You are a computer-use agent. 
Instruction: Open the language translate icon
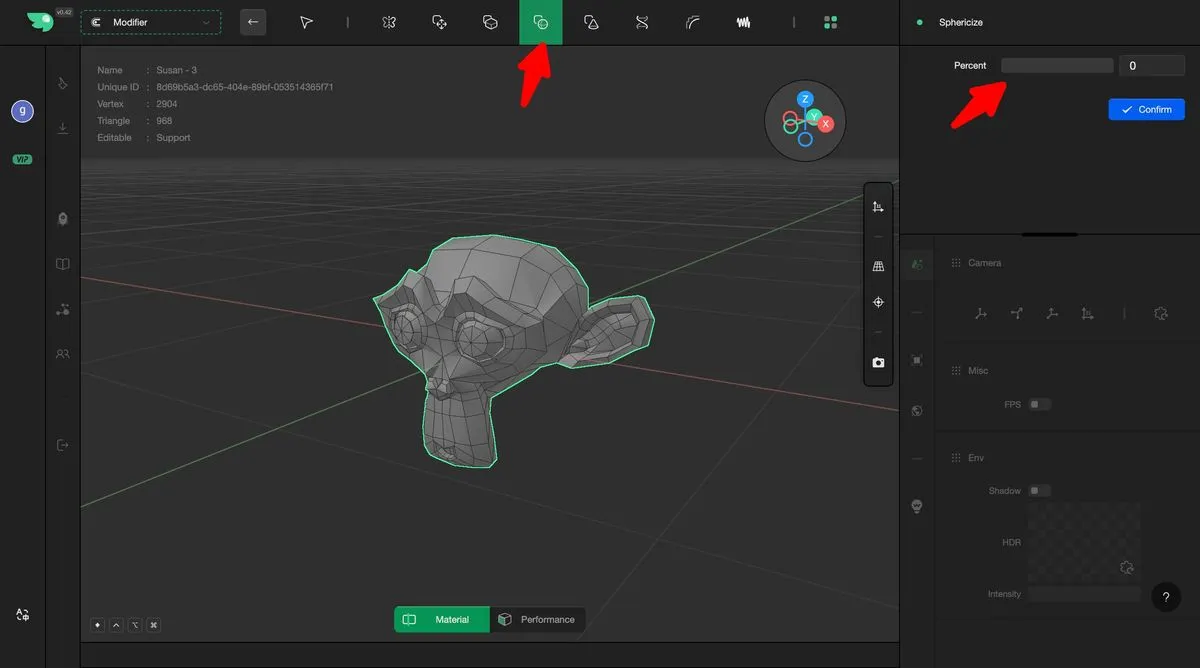point(22,615)
